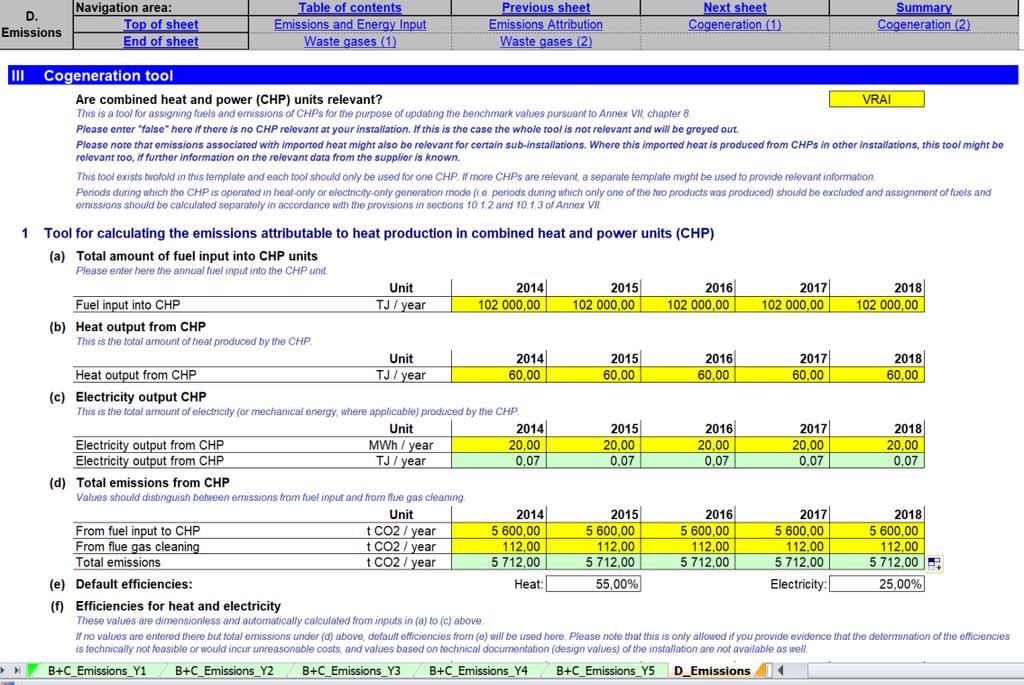Viewport: 1024px width, 685px height.
Task: Open Emissions and Energy Input link
Action: pos(350,25)
